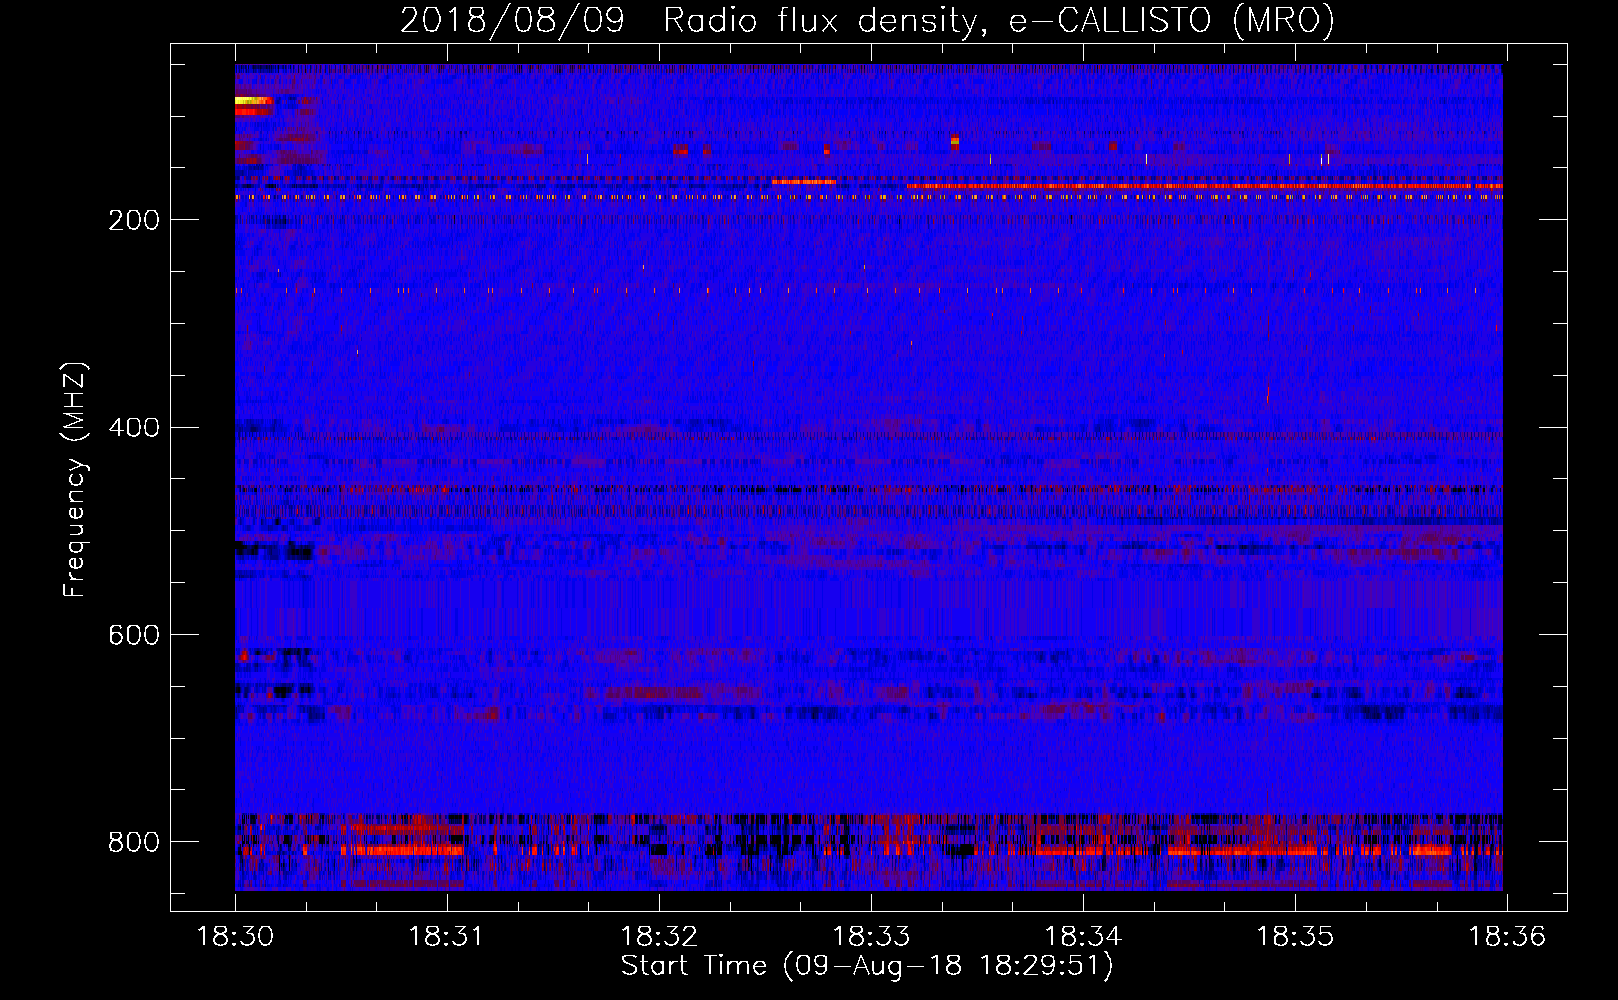Viewport: 1618px width, 1000px height.
Task: Click the 18:30 time tick label
Action: click(x=234, y=937)
